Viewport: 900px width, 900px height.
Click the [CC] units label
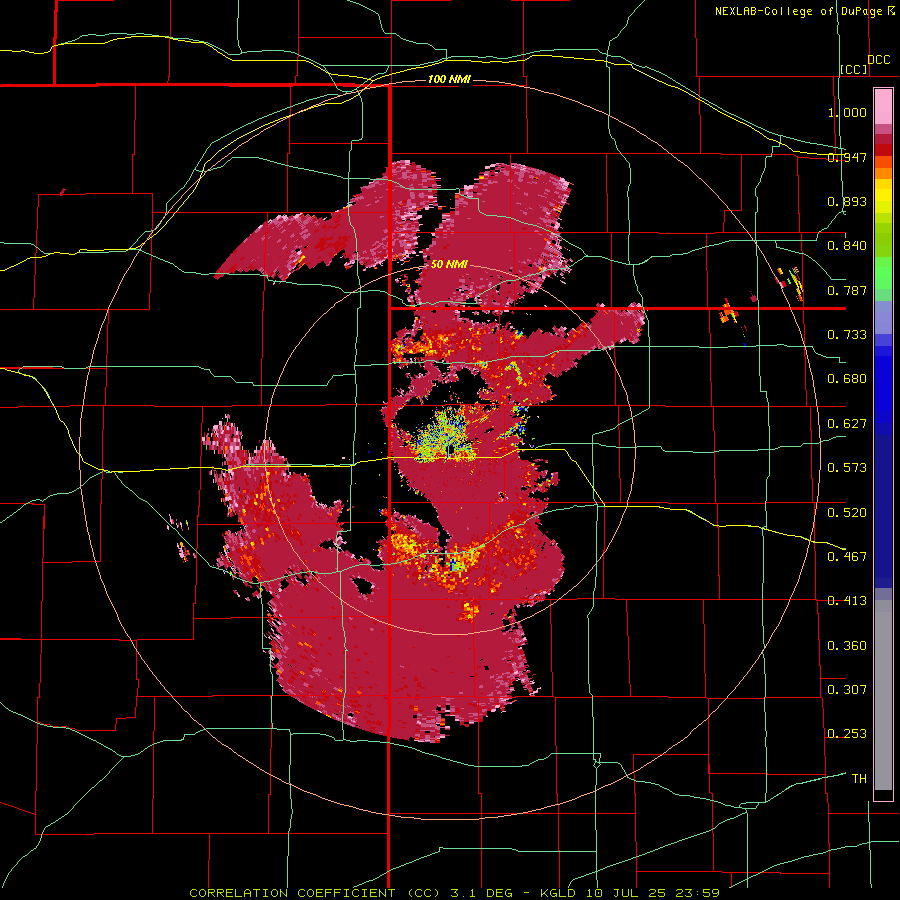pos(854,69)
